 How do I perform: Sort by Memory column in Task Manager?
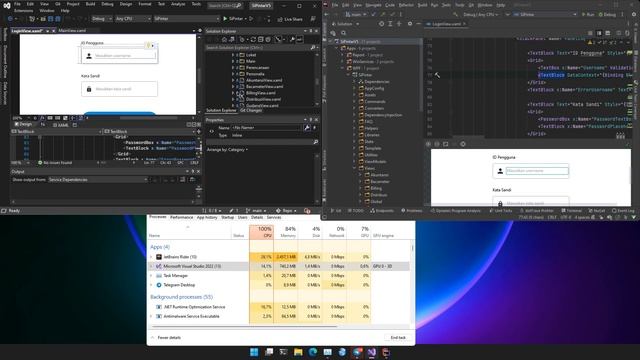pyautogui.click(x=286, y=232)
